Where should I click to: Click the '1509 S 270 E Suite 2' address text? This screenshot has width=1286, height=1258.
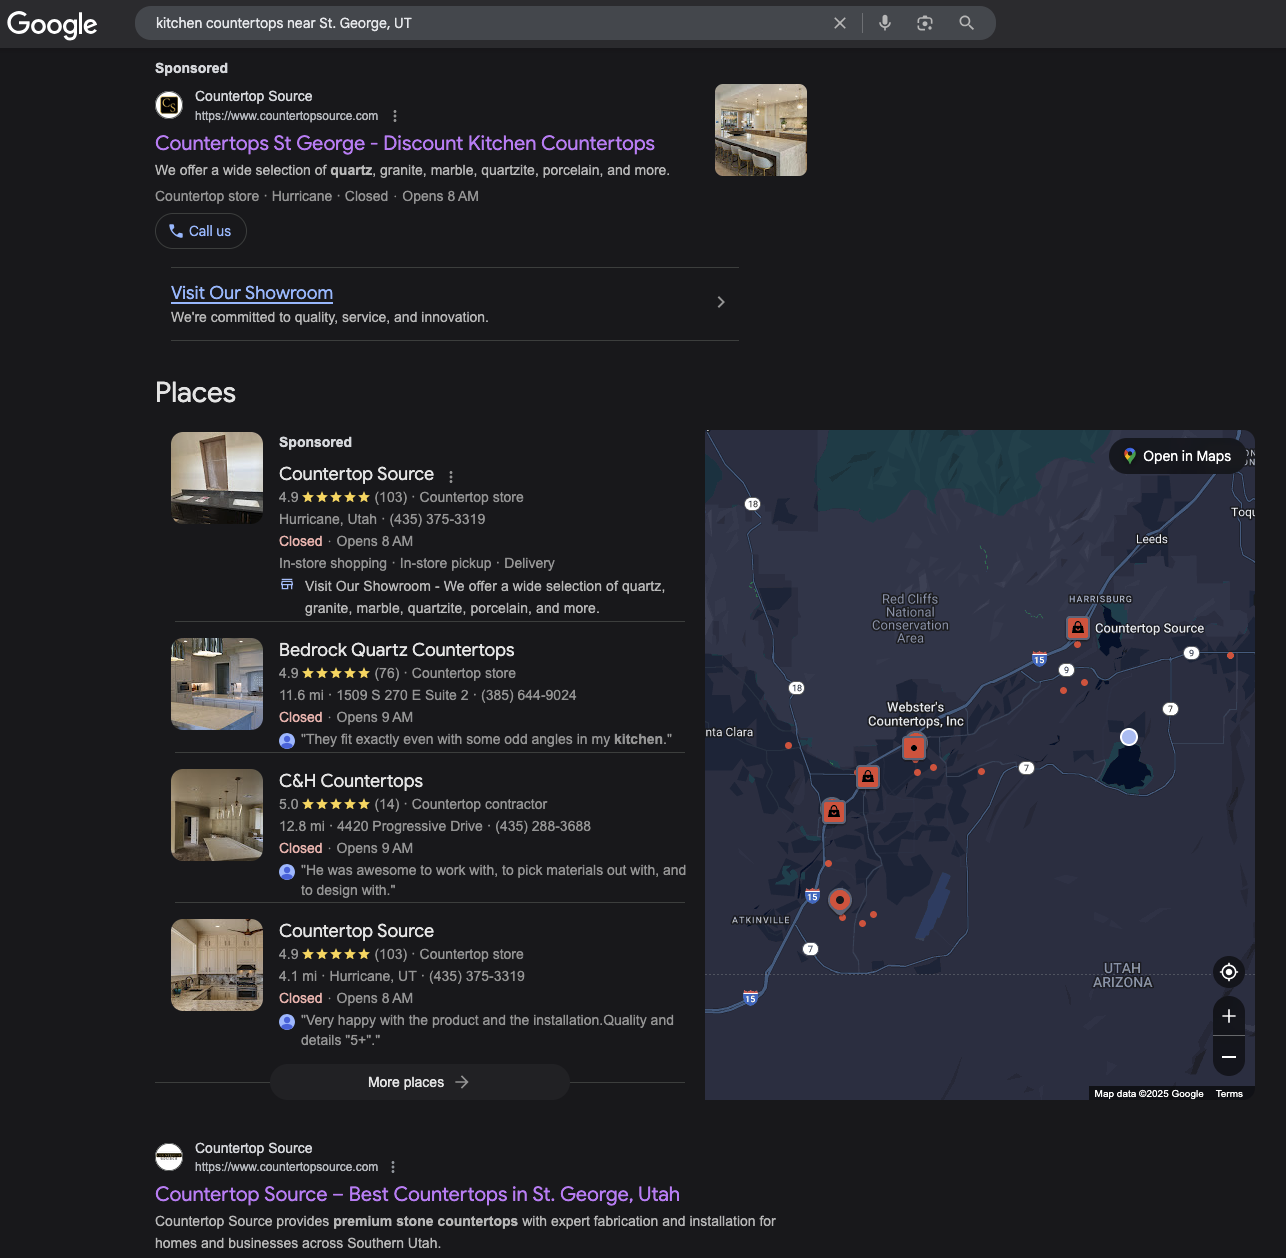402,695
